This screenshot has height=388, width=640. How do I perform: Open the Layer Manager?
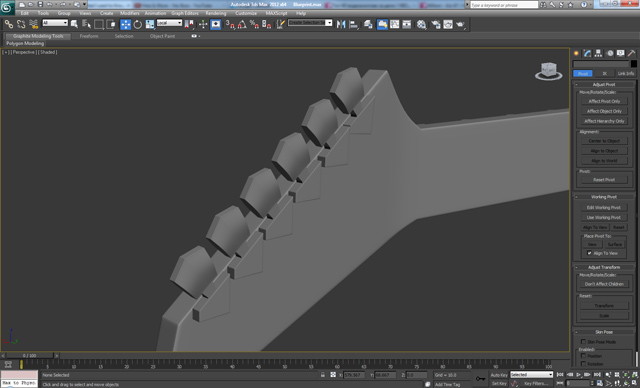(x=368, y=24)
